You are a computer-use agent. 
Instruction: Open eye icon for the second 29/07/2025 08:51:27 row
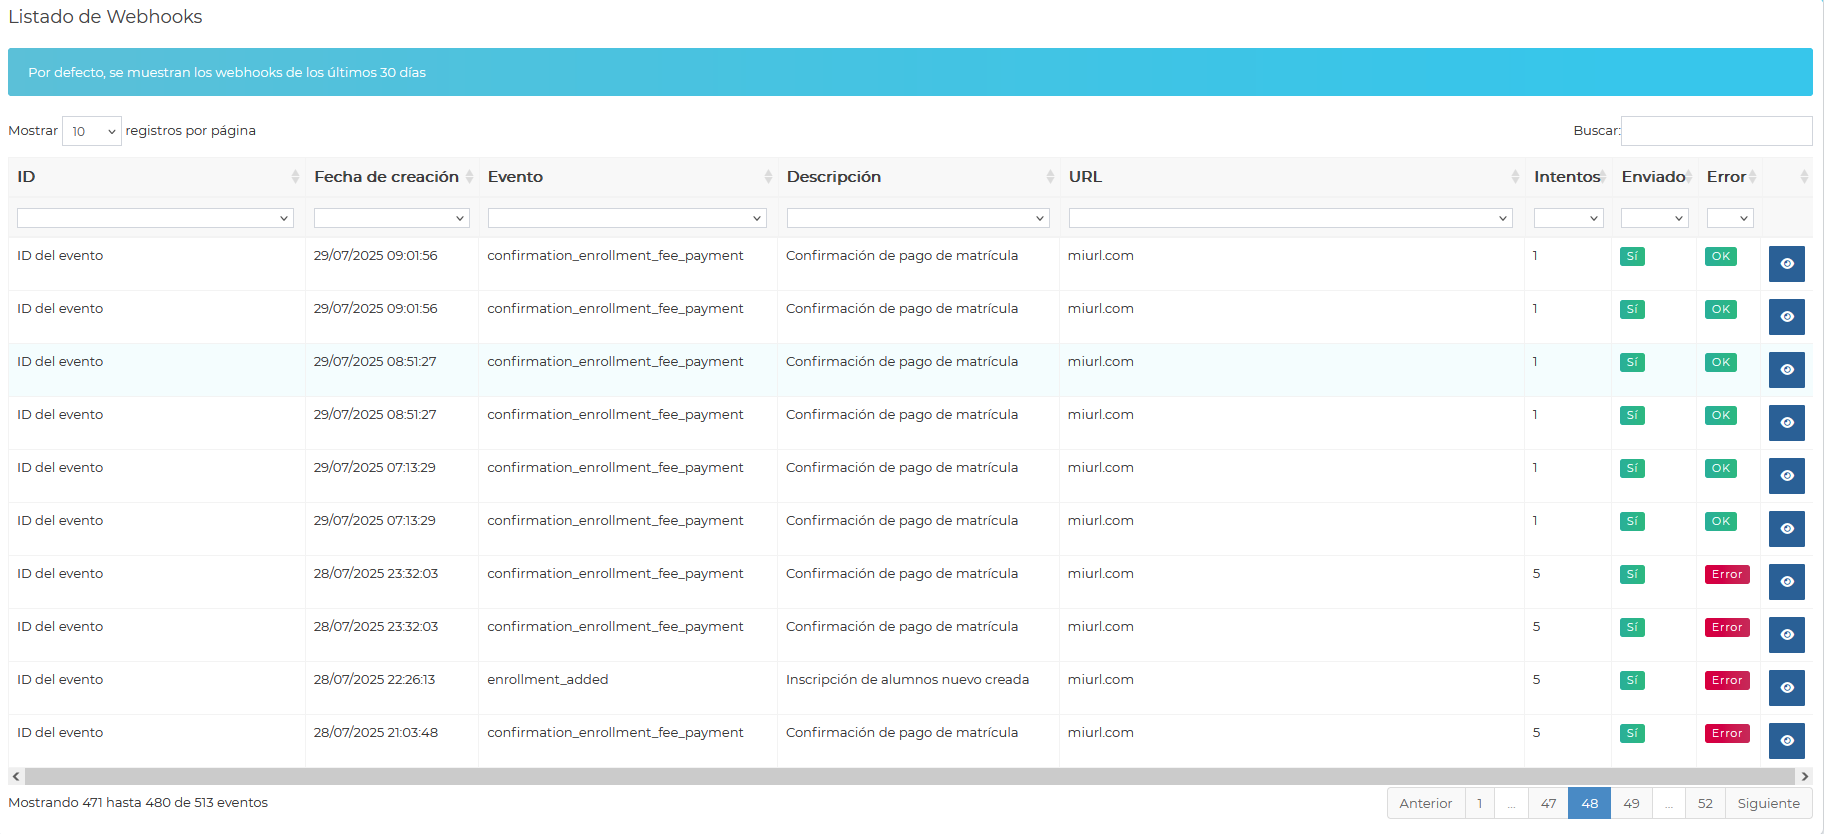[x=1786, y=423]
